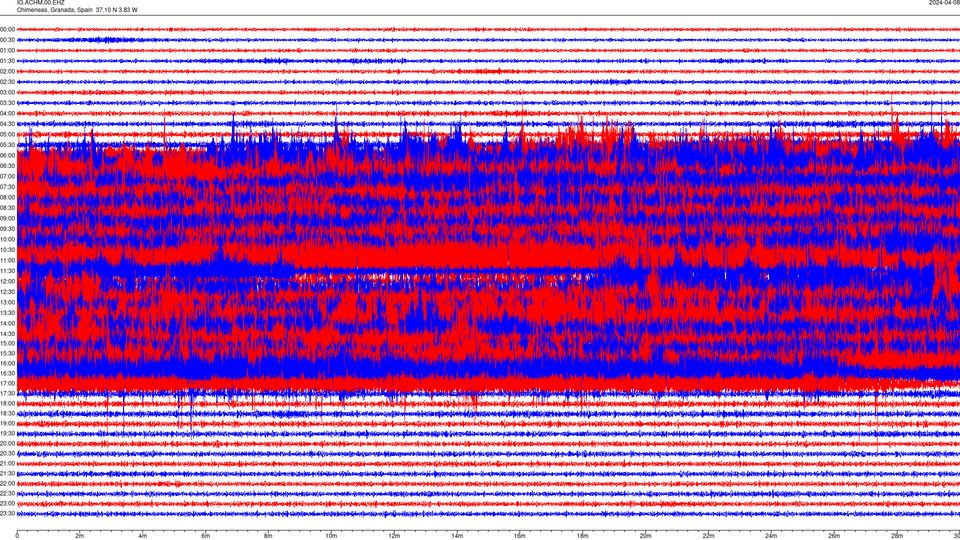The width and height of the screenshot is (960, 540).
Task: Select the 00:30 trace time label
Action: [x=7, y=40]
